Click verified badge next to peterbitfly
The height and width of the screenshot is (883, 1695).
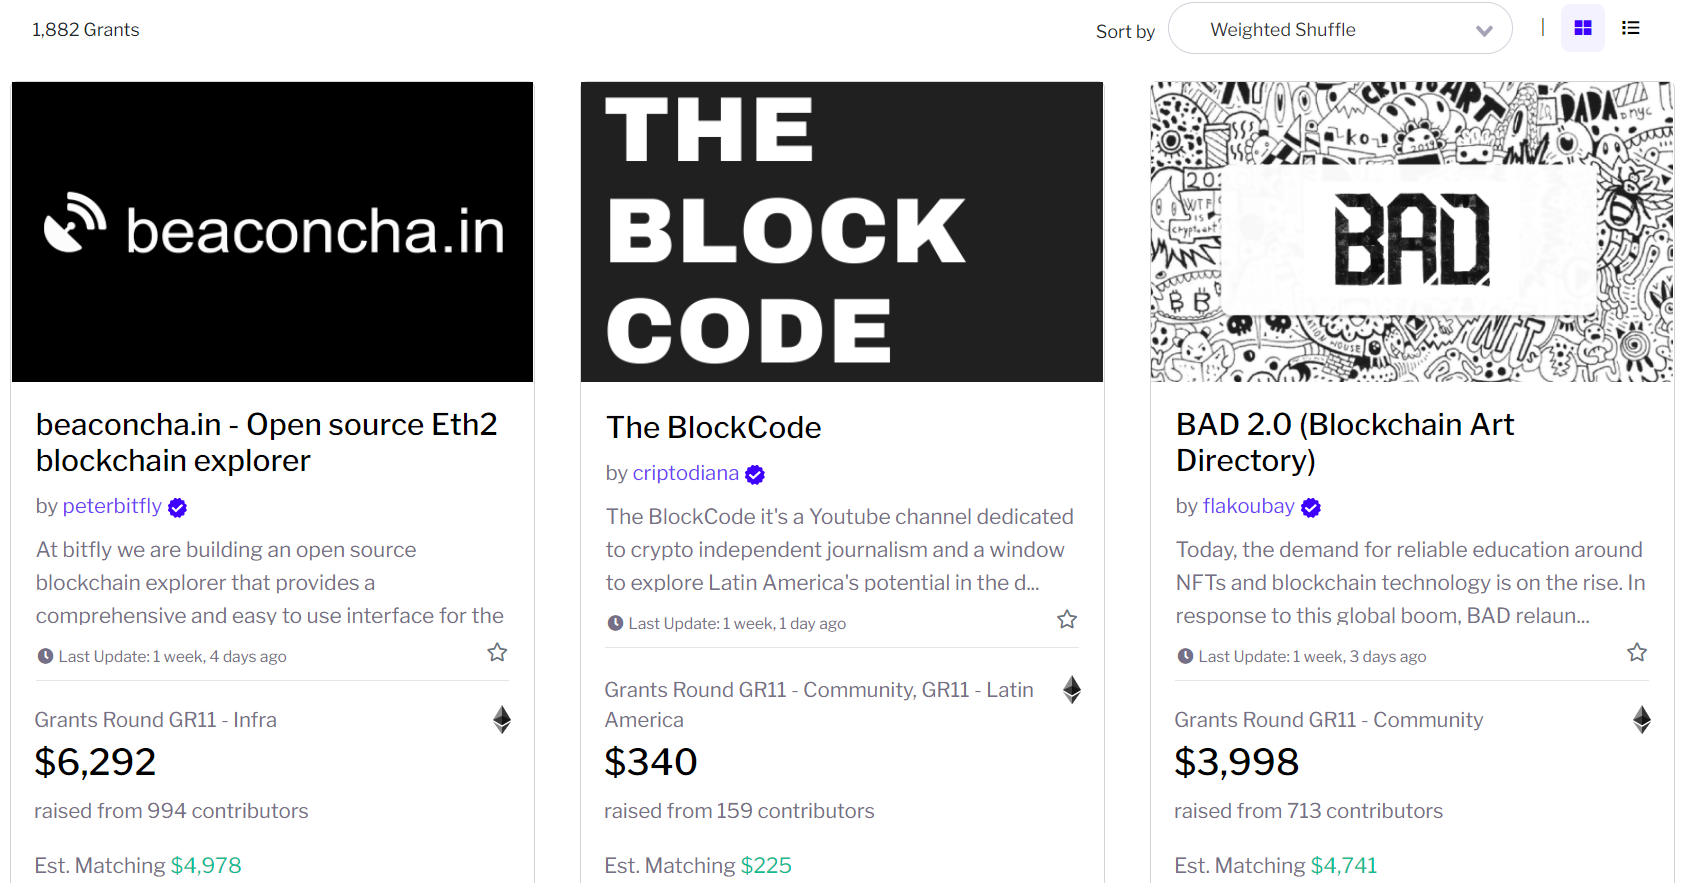178,508
